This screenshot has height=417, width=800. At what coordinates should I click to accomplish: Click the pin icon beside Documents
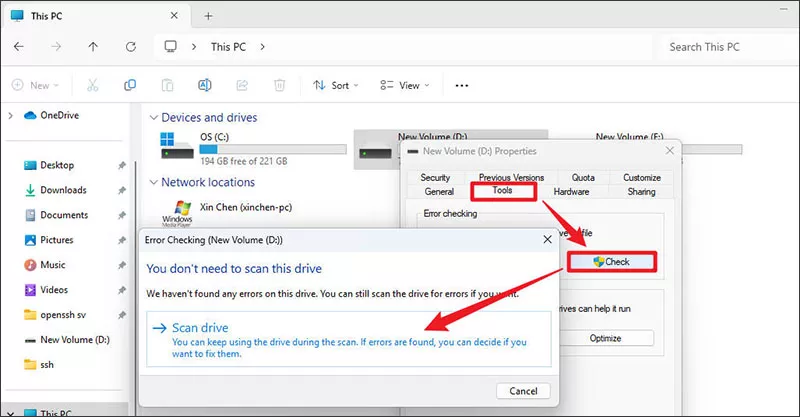click(x=121, y=215)
